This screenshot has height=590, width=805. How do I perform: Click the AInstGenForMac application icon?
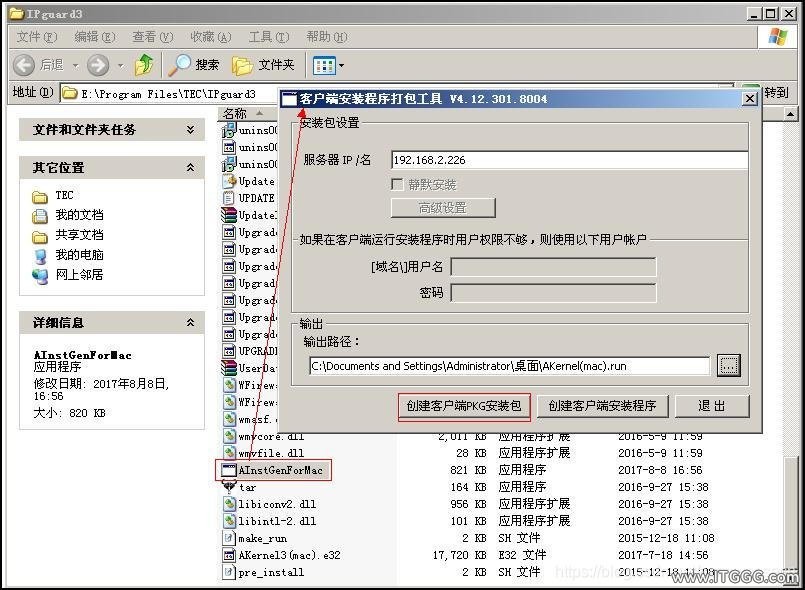coord(229,470)
